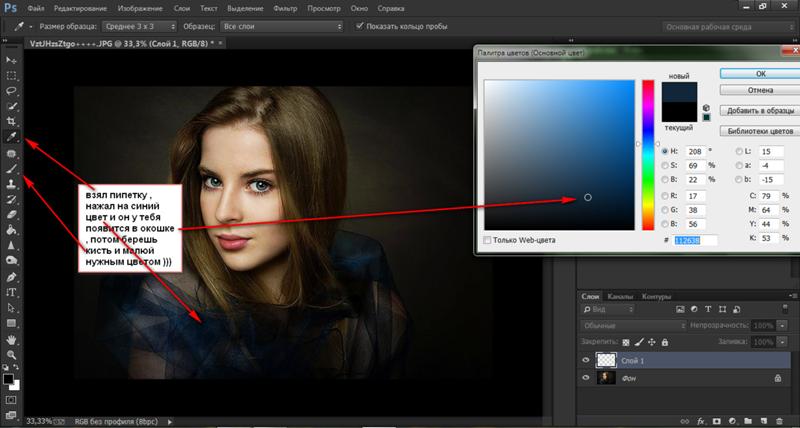Enable the 'Только Web-цвета' checkbox
The height and width of the screenshot is (428, 800).
[x=488, y=240]
